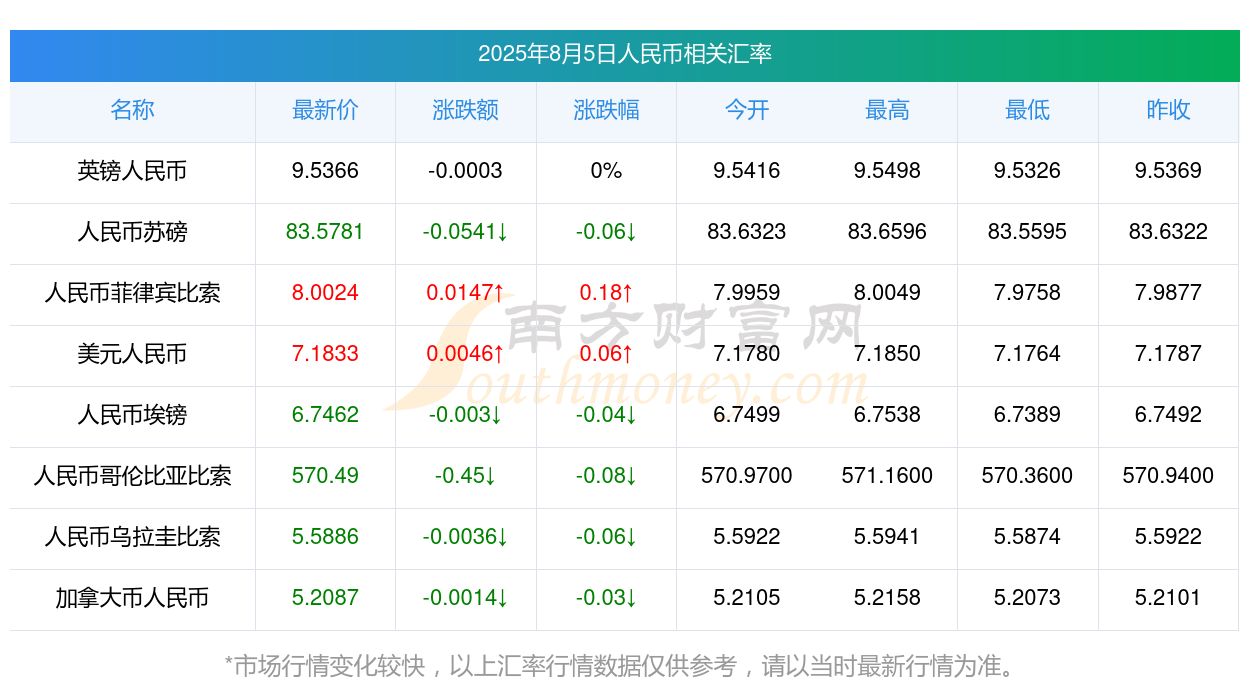1250x698 pixels.
Task: Click previous close 570.9400
Action: click(x=1168, y=476)
